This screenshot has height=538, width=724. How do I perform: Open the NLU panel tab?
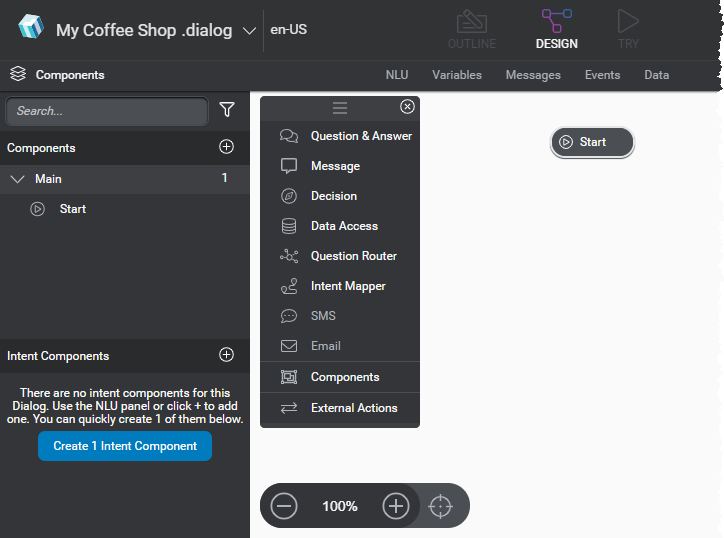pos(397,75)
